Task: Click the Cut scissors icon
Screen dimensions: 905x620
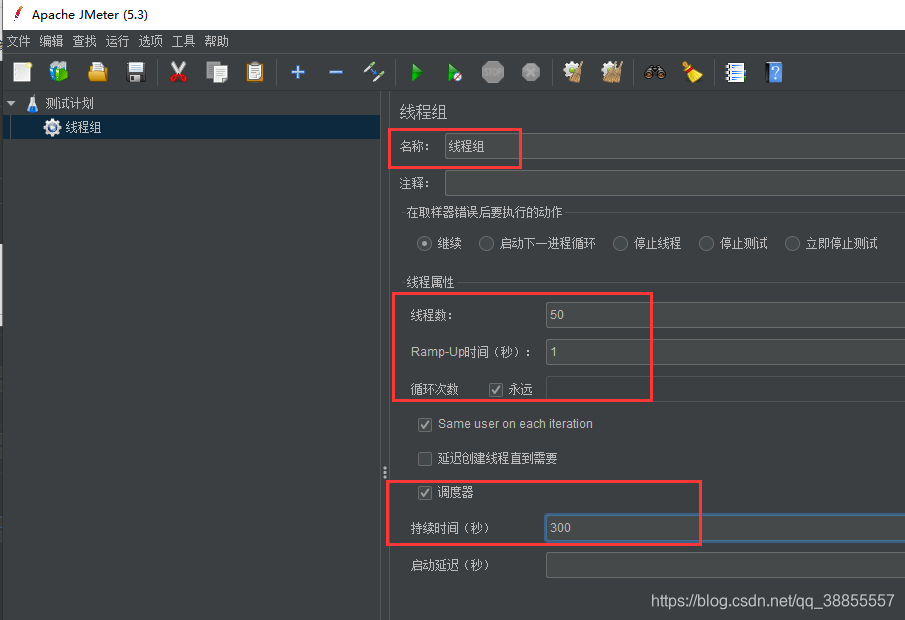Action: [178, 72]
